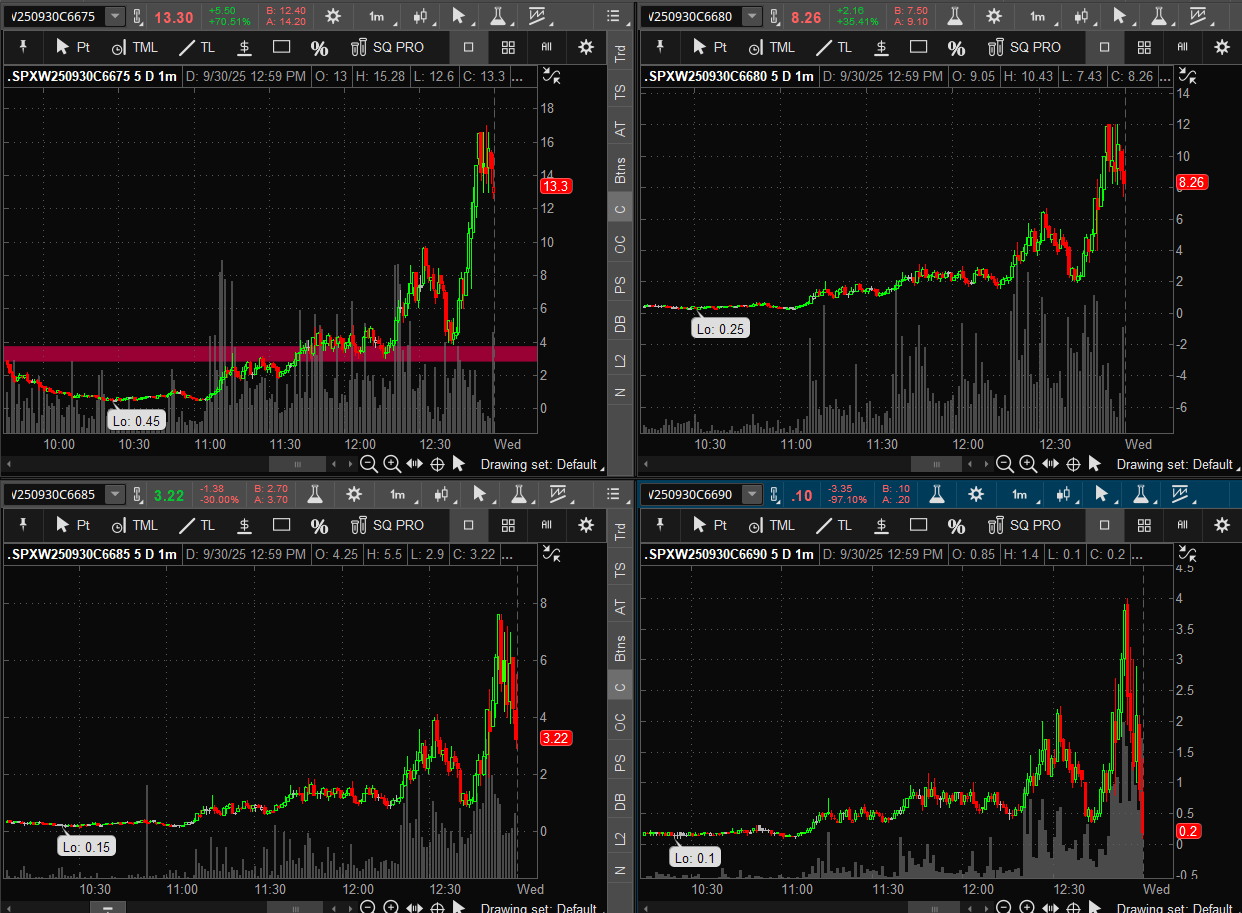Open the L2 side tab beside the 6675 chart

620,359
